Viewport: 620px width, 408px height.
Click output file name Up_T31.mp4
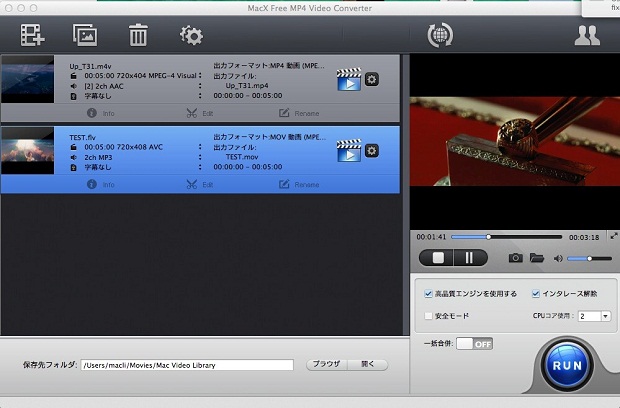point(247,85)
